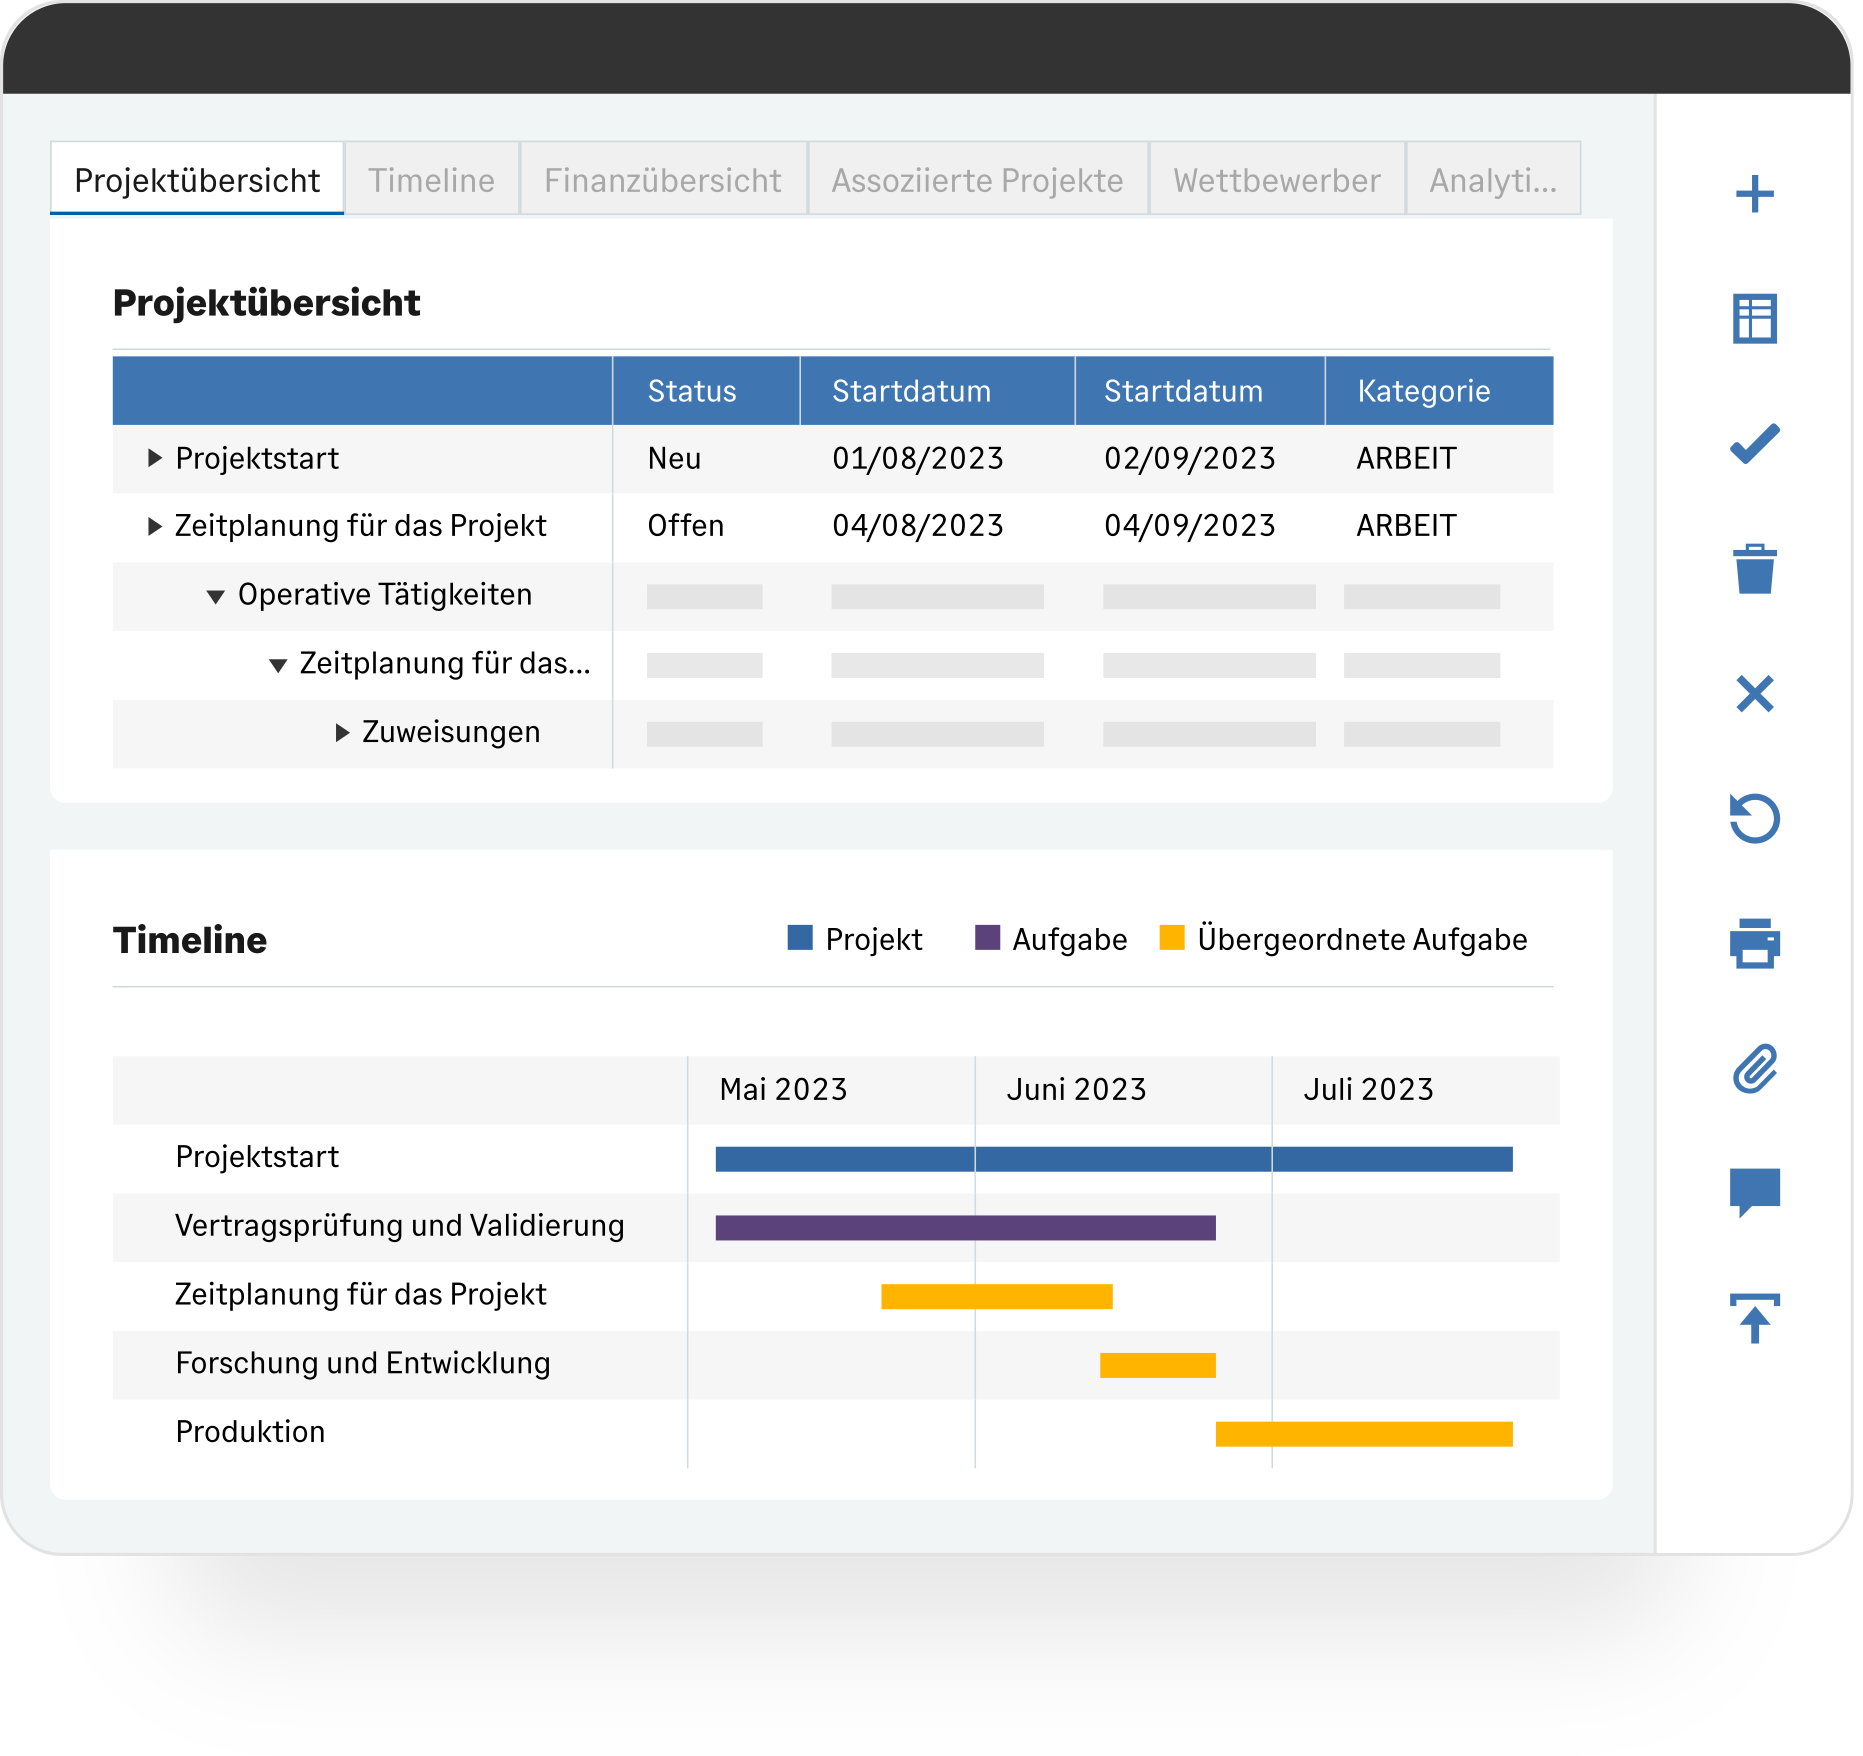Viewport: 1863px width, 1756px height.
Task: Open the comment speech bubble icon
Action: [1754, 1192]
